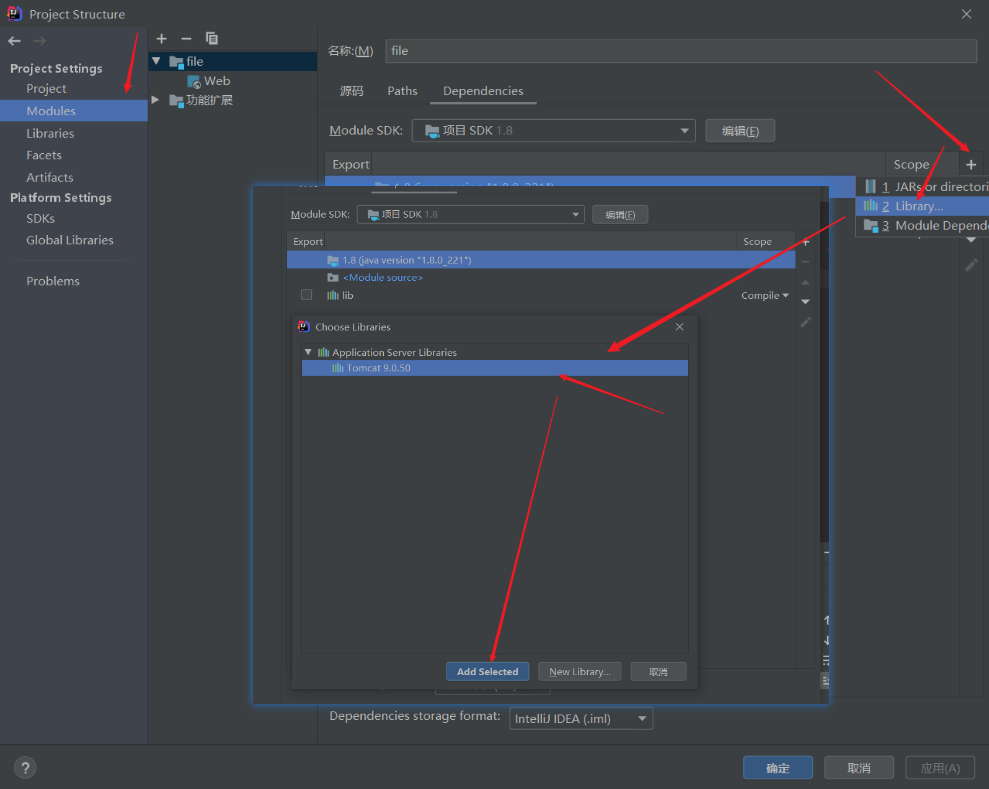
Task: Confirm with the 确定 button
Action: (x=778, y=768)
